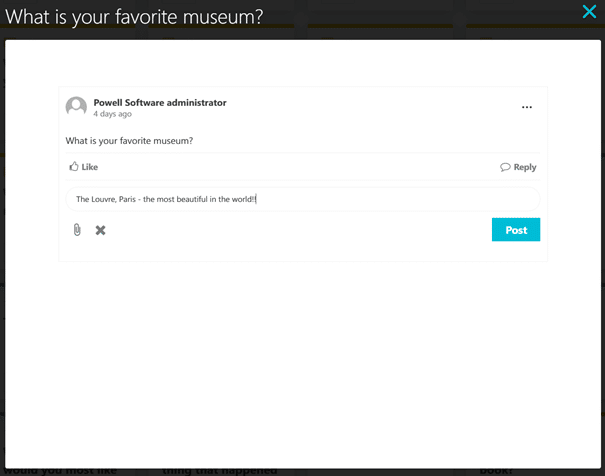Discard the reply with the X icon
The height and width of the screenshot is (476, 605).
(100, 230)
